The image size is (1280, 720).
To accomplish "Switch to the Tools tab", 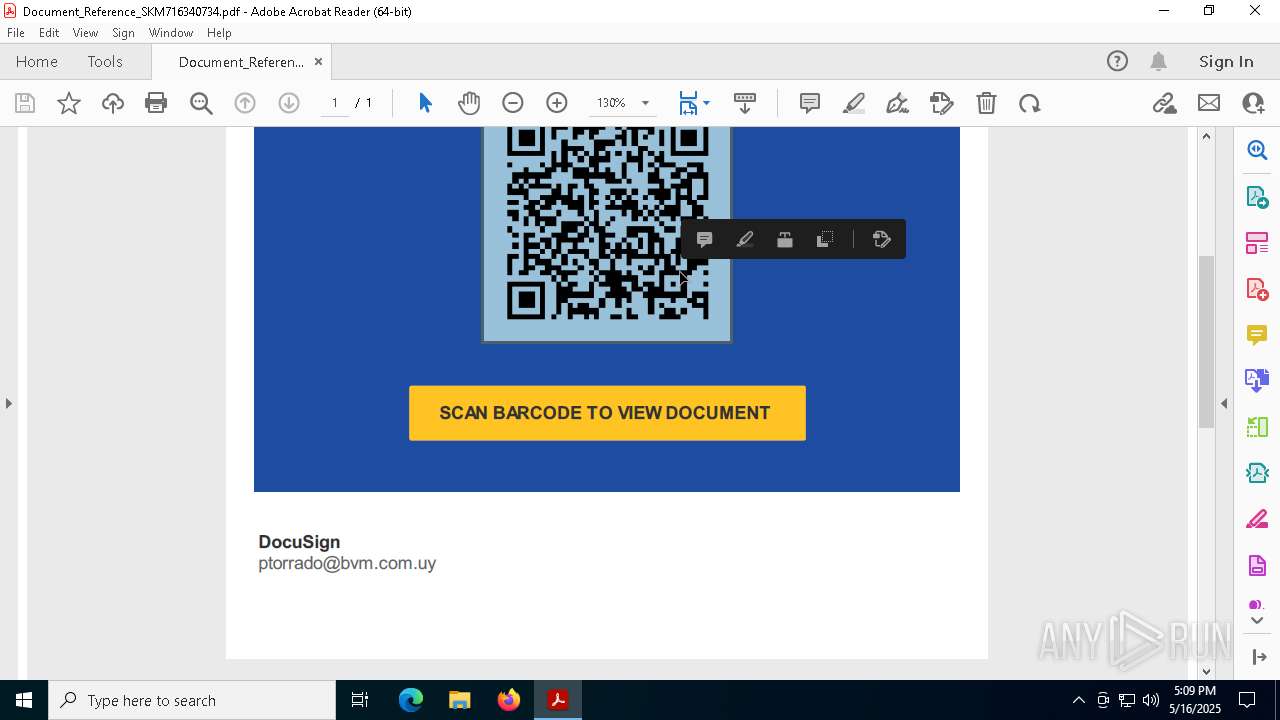I will tap(105, 61).
